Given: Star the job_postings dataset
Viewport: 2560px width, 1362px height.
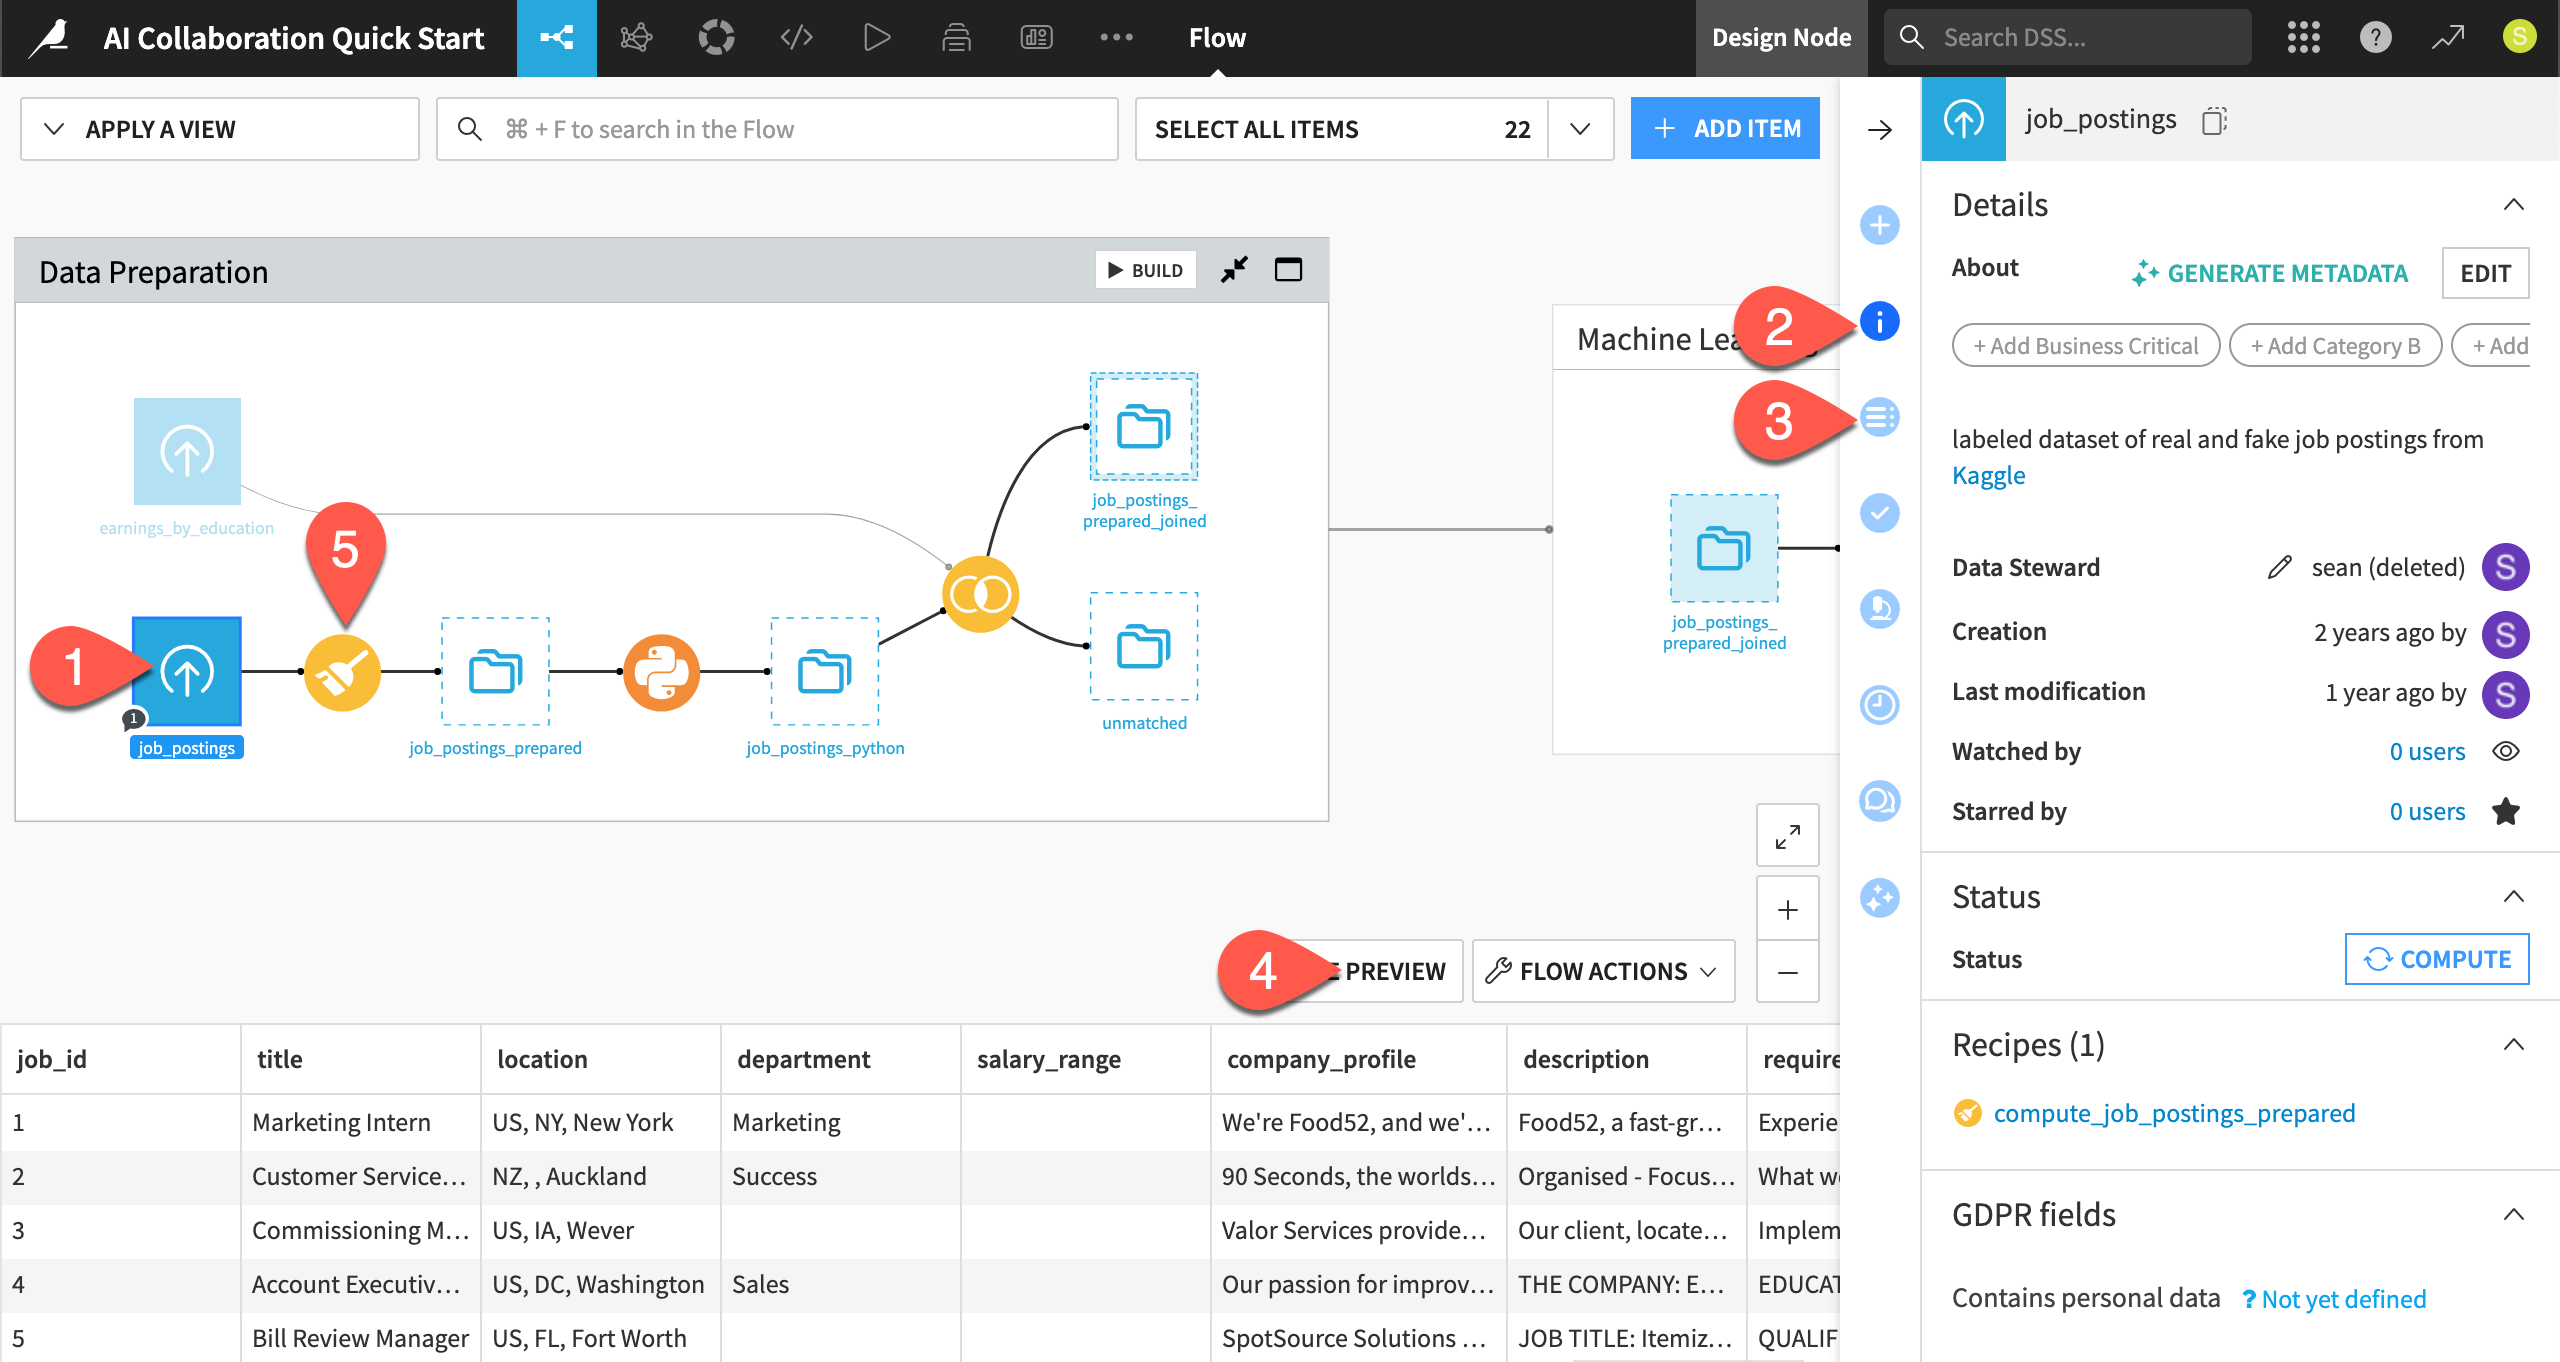Looking at the screenshot, I should click(x=2505, y=812).
